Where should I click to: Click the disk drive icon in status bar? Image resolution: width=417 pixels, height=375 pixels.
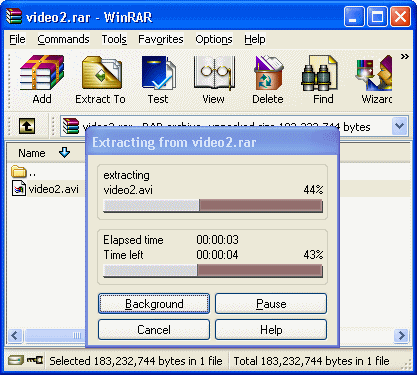pyautogui.click(x=16, y=360)
